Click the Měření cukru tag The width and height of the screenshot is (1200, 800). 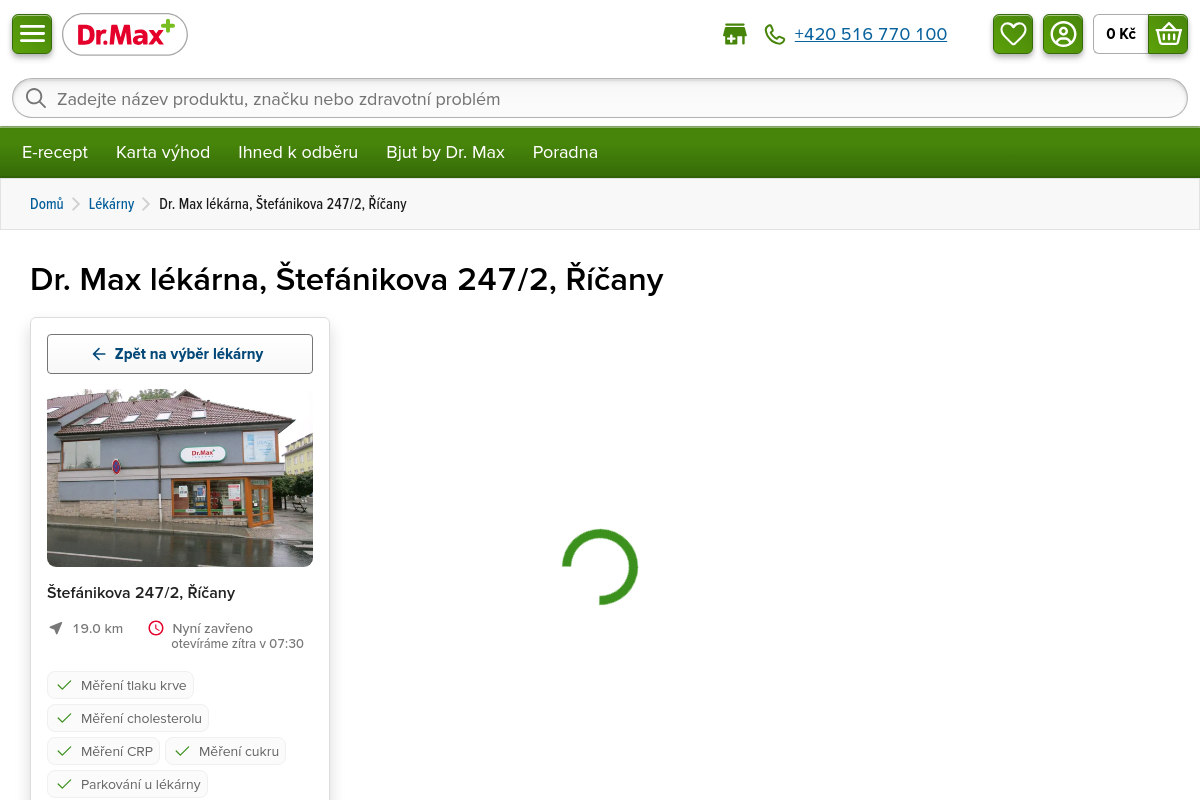(225, 751)
